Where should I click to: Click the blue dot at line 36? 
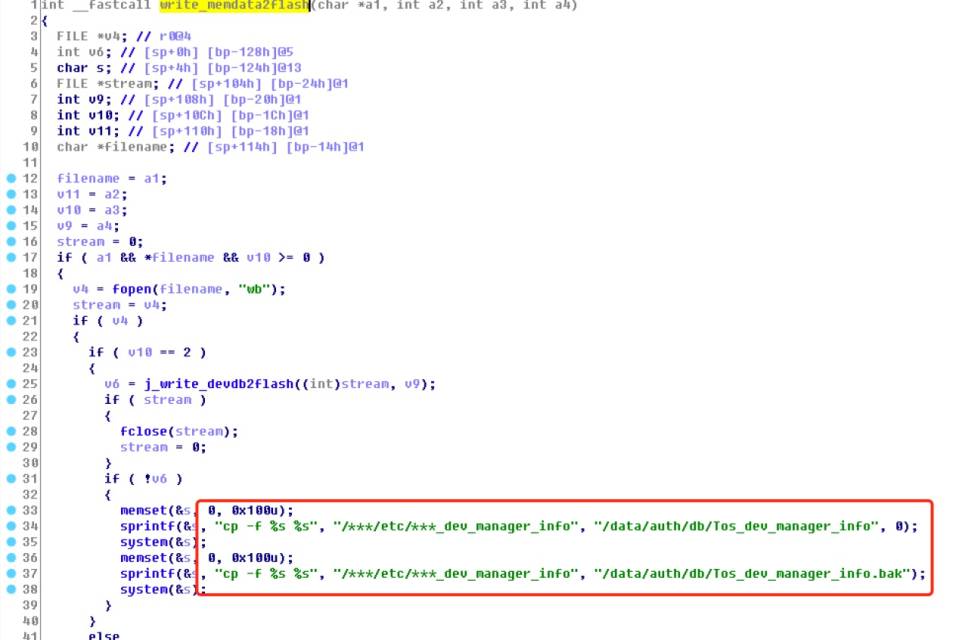pos(11,557)
